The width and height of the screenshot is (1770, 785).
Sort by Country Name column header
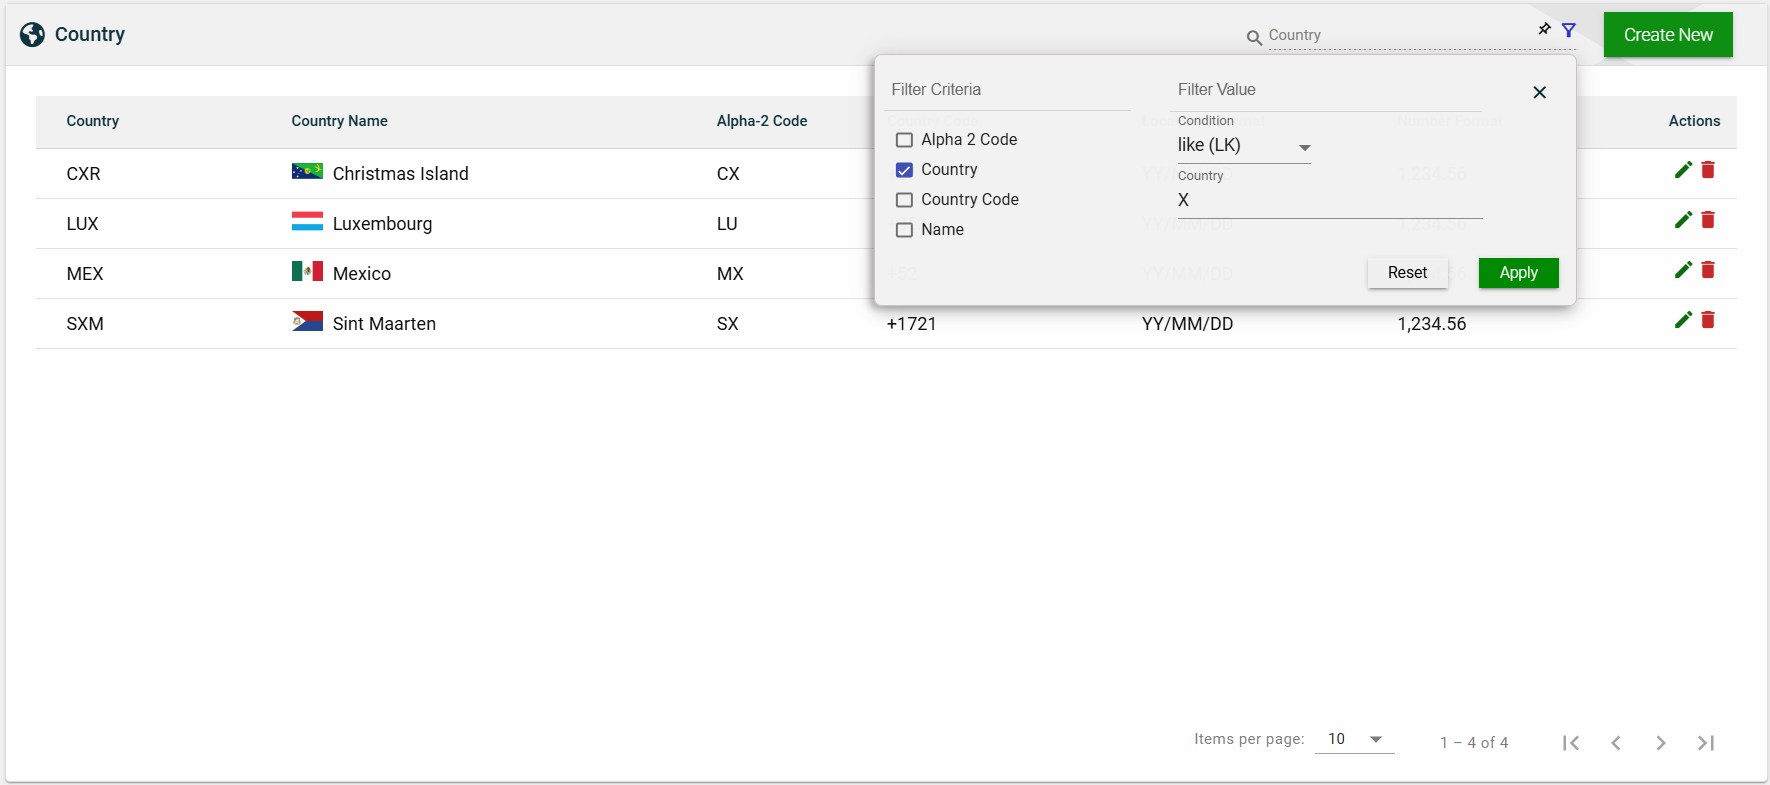(x=339, y=121)
